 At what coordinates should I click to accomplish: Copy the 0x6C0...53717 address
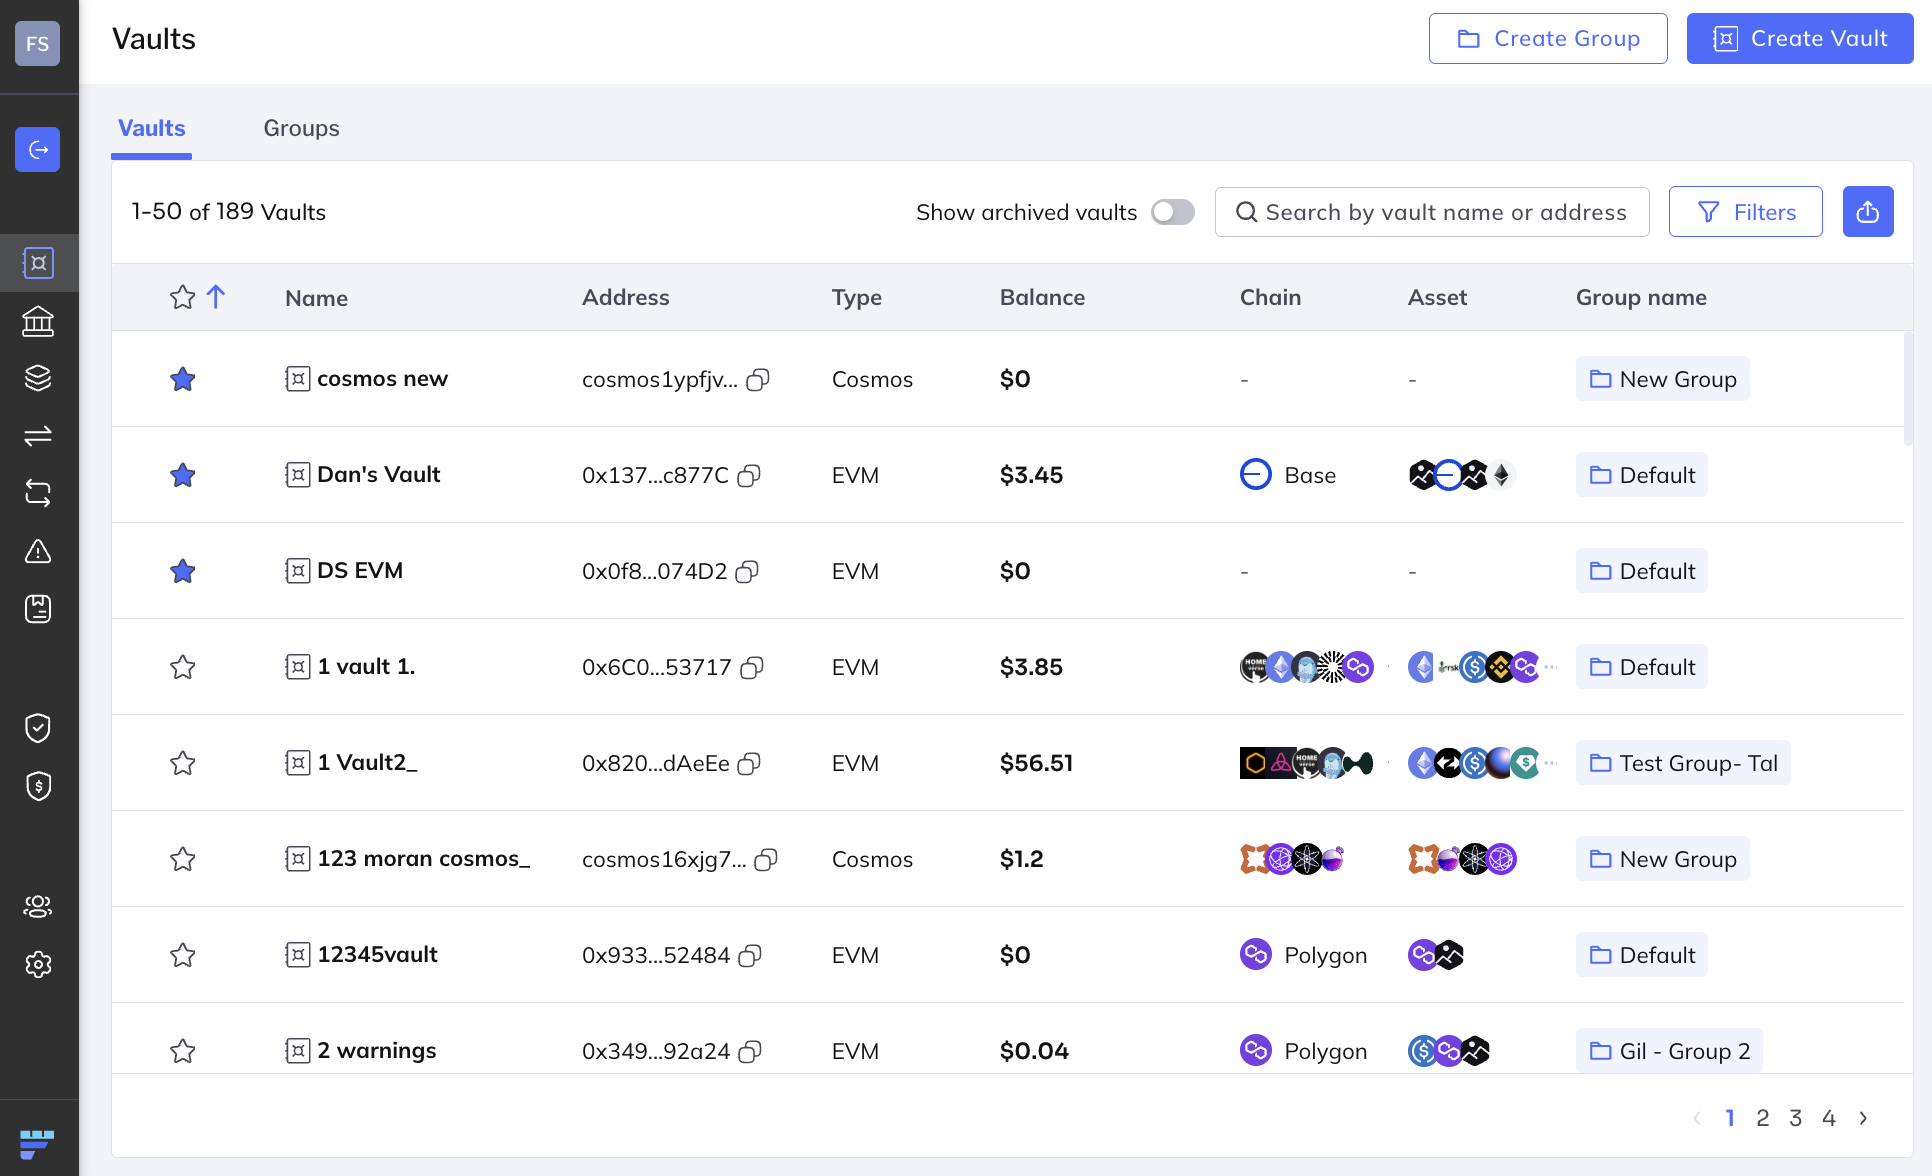[x=752, y=668]
